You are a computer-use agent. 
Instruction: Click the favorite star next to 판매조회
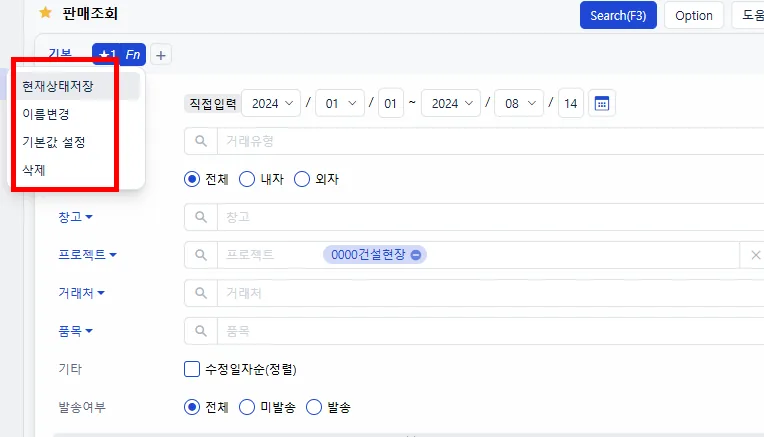click(x=45, y=13)
